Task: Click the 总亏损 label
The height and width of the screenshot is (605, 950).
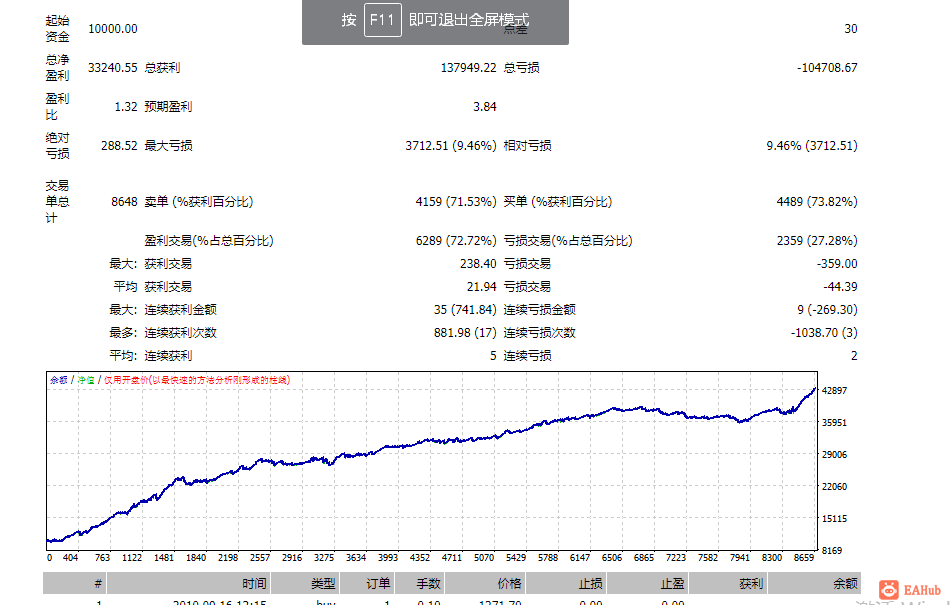Action: point(522,67)
